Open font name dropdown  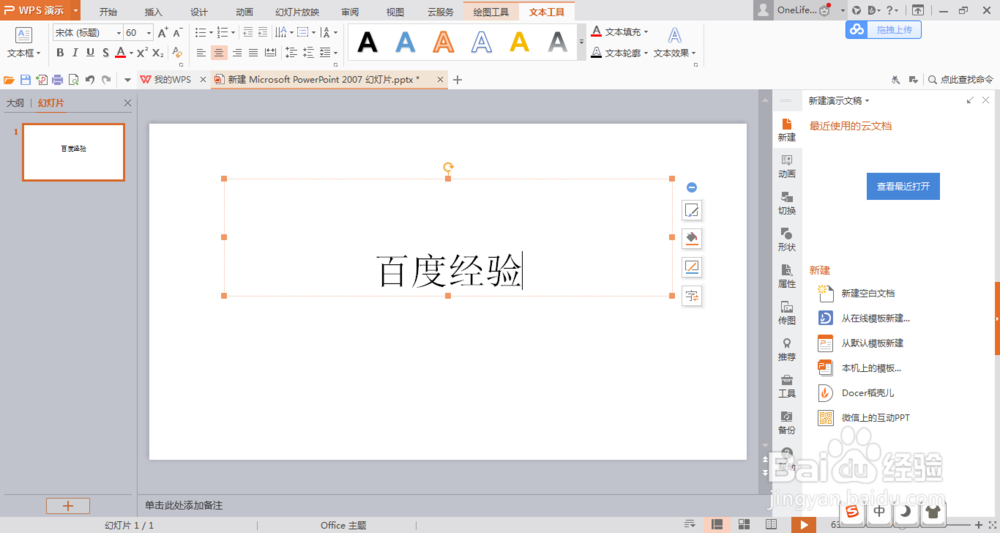coord(119,33)
